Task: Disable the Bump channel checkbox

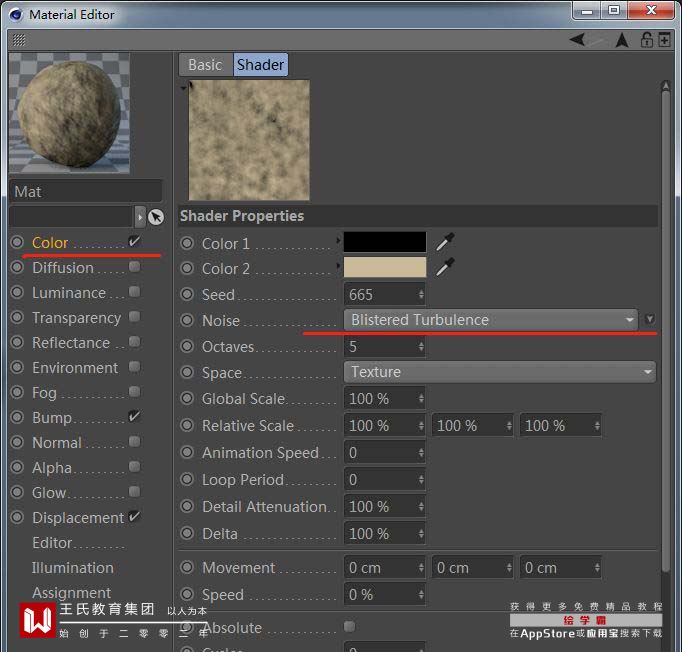Action: pos(134,416)
